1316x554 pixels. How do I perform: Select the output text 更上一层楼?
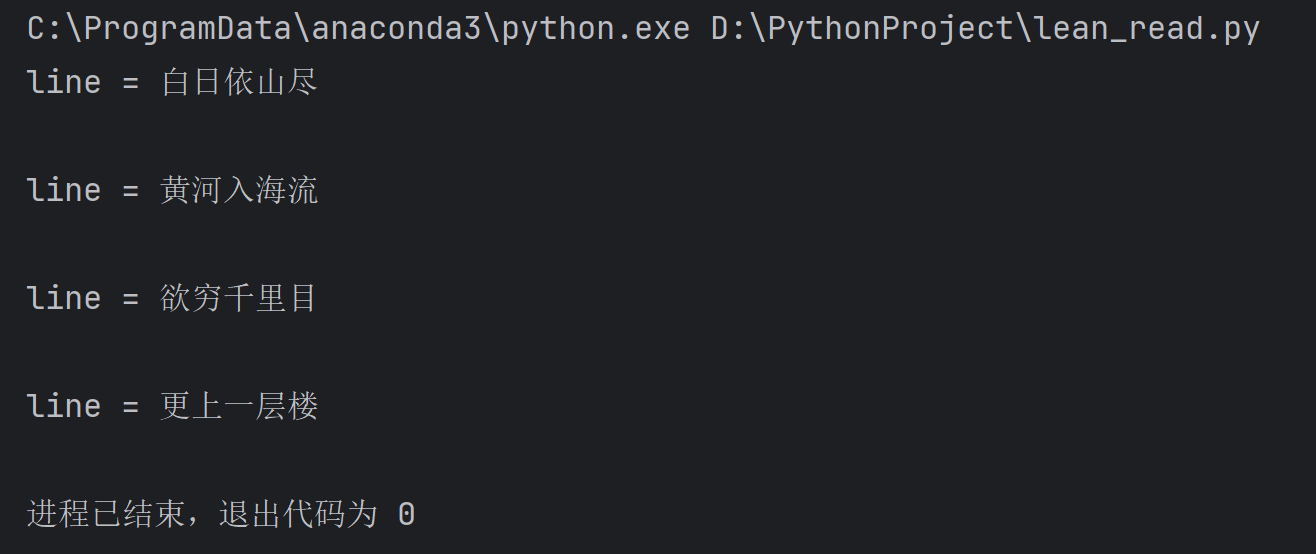click(239, 406)
